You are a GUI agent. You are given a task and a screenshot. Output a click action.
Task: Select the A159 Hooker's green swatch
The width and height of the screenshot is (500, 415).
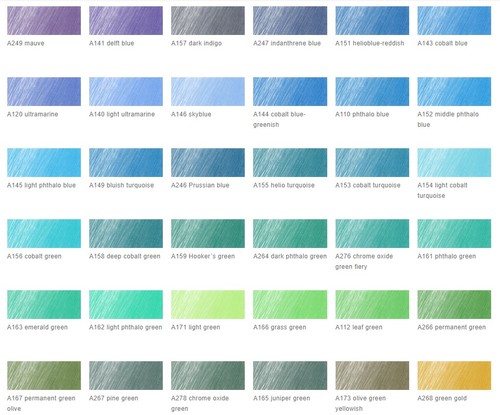click(x=208, y=233)
